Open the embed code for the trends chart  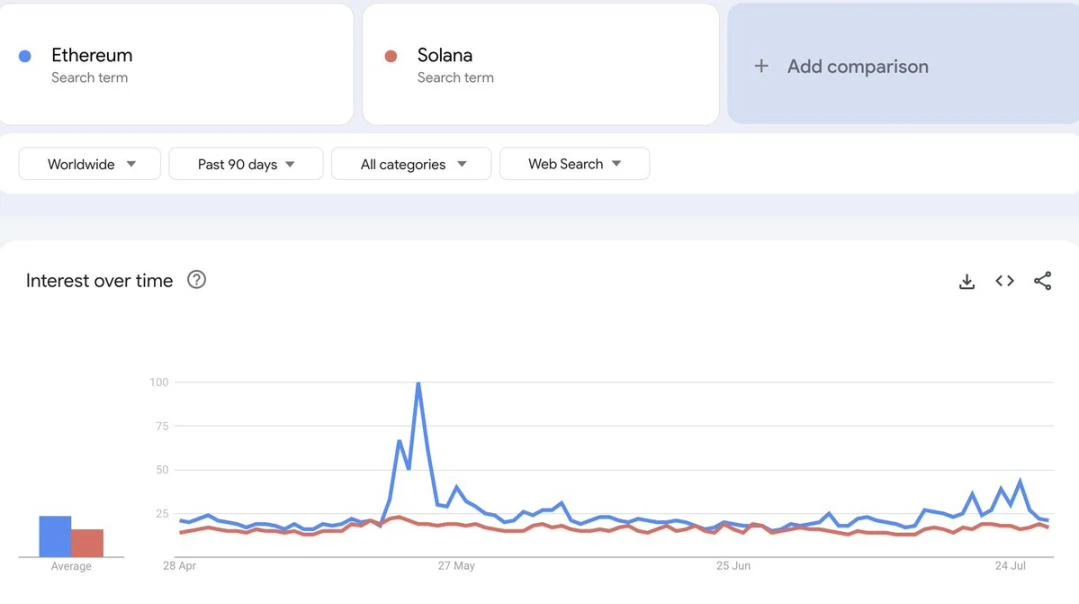point(1004,281)
